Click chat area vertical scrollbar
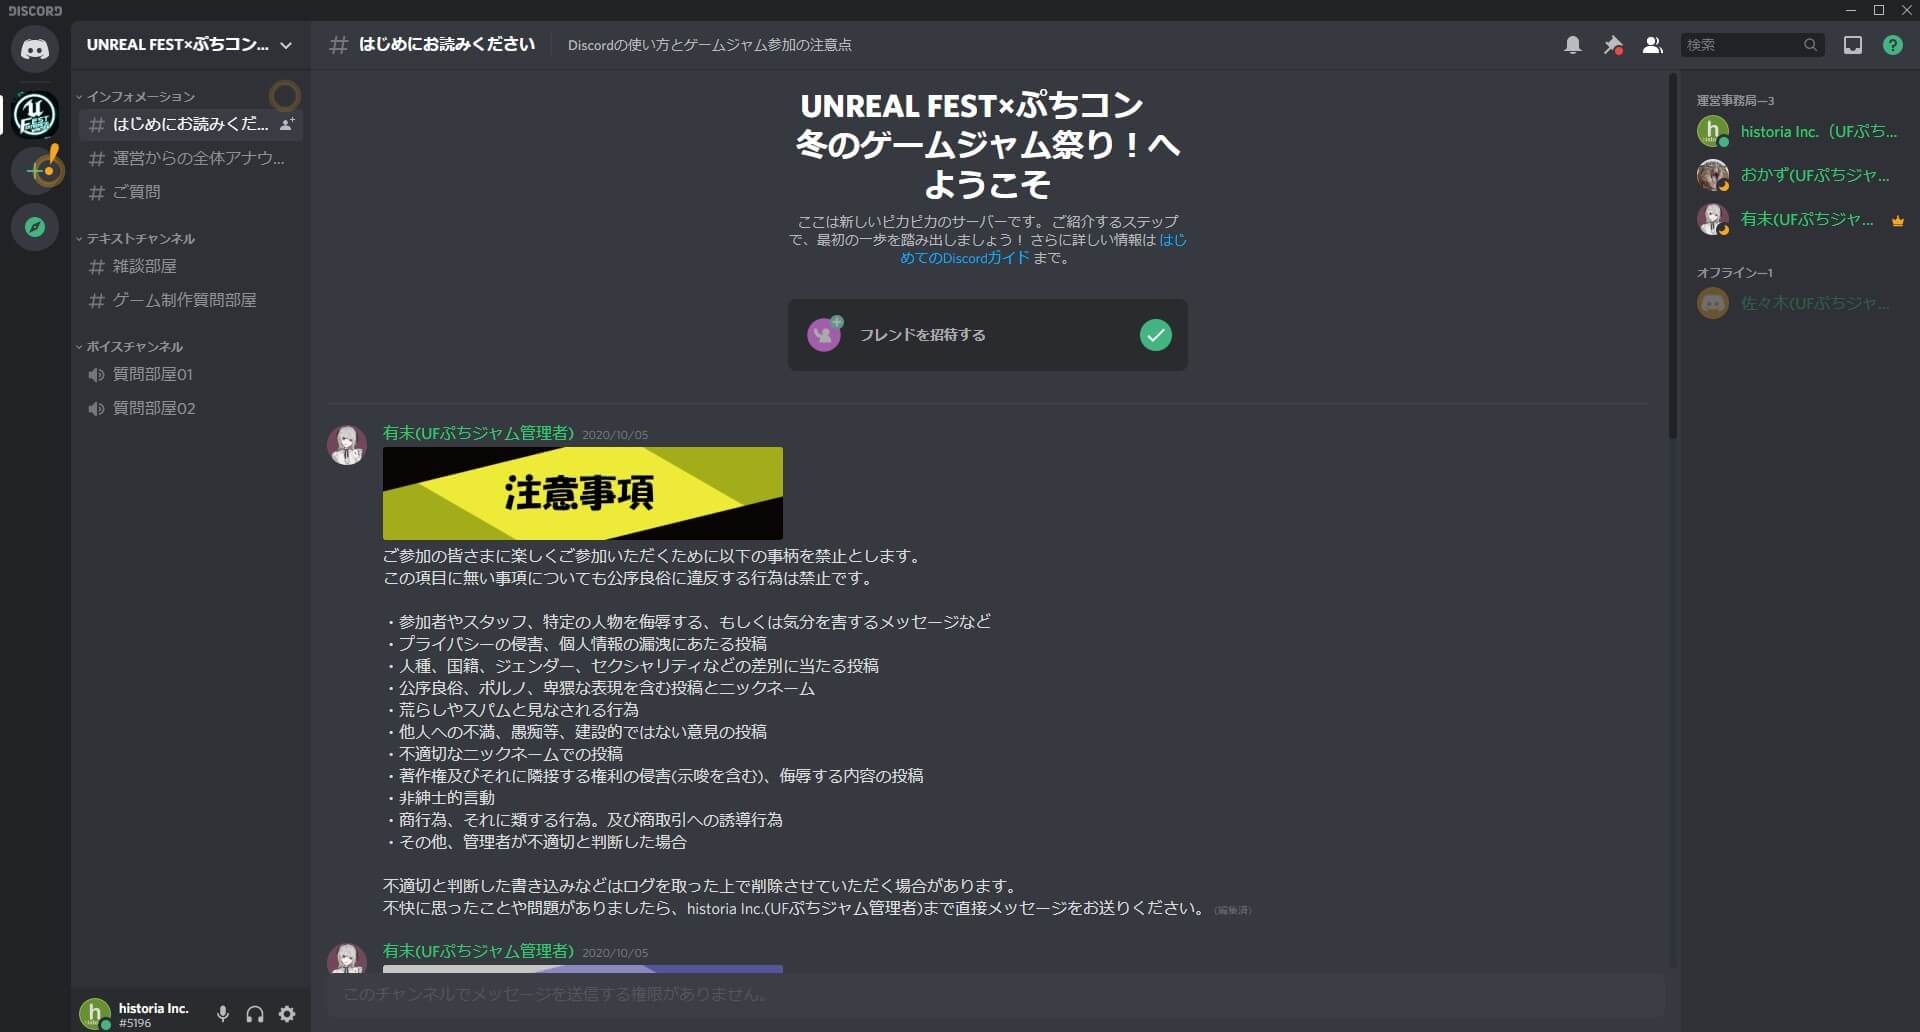The height and width of the screenshot is (1032, 1920). coord(1672,256)
